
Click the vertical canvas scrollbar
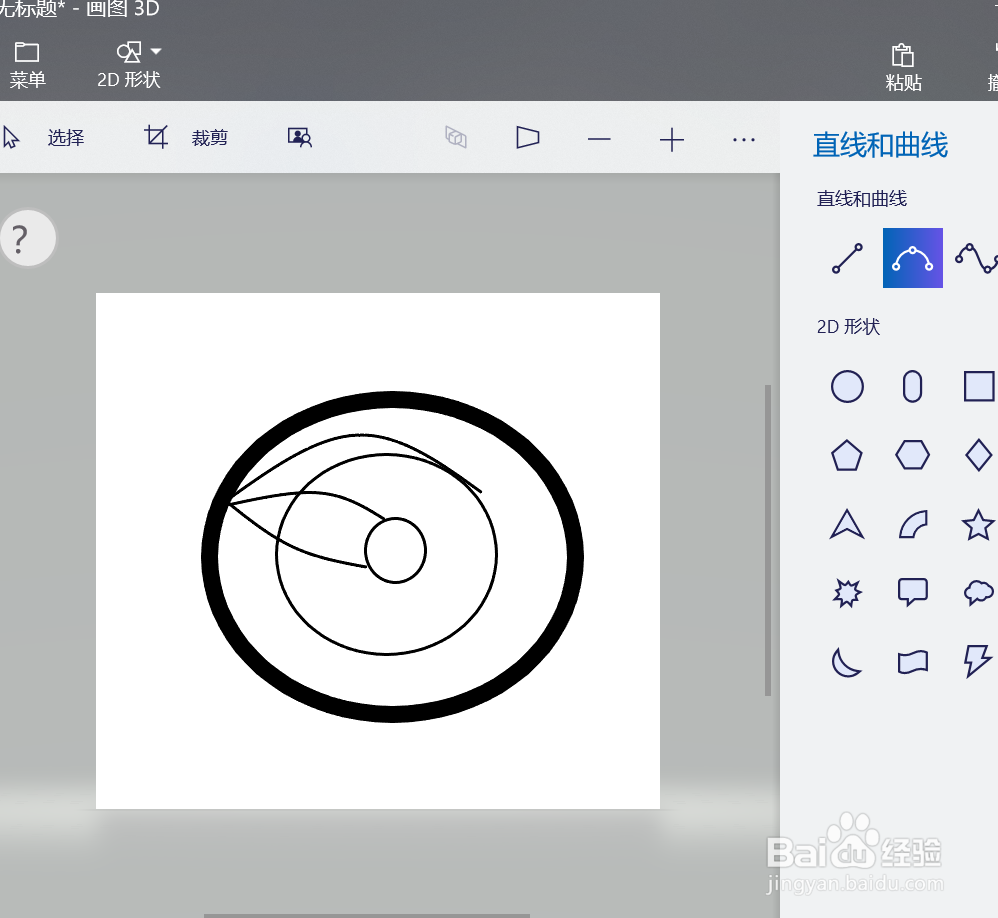[768, 540]
